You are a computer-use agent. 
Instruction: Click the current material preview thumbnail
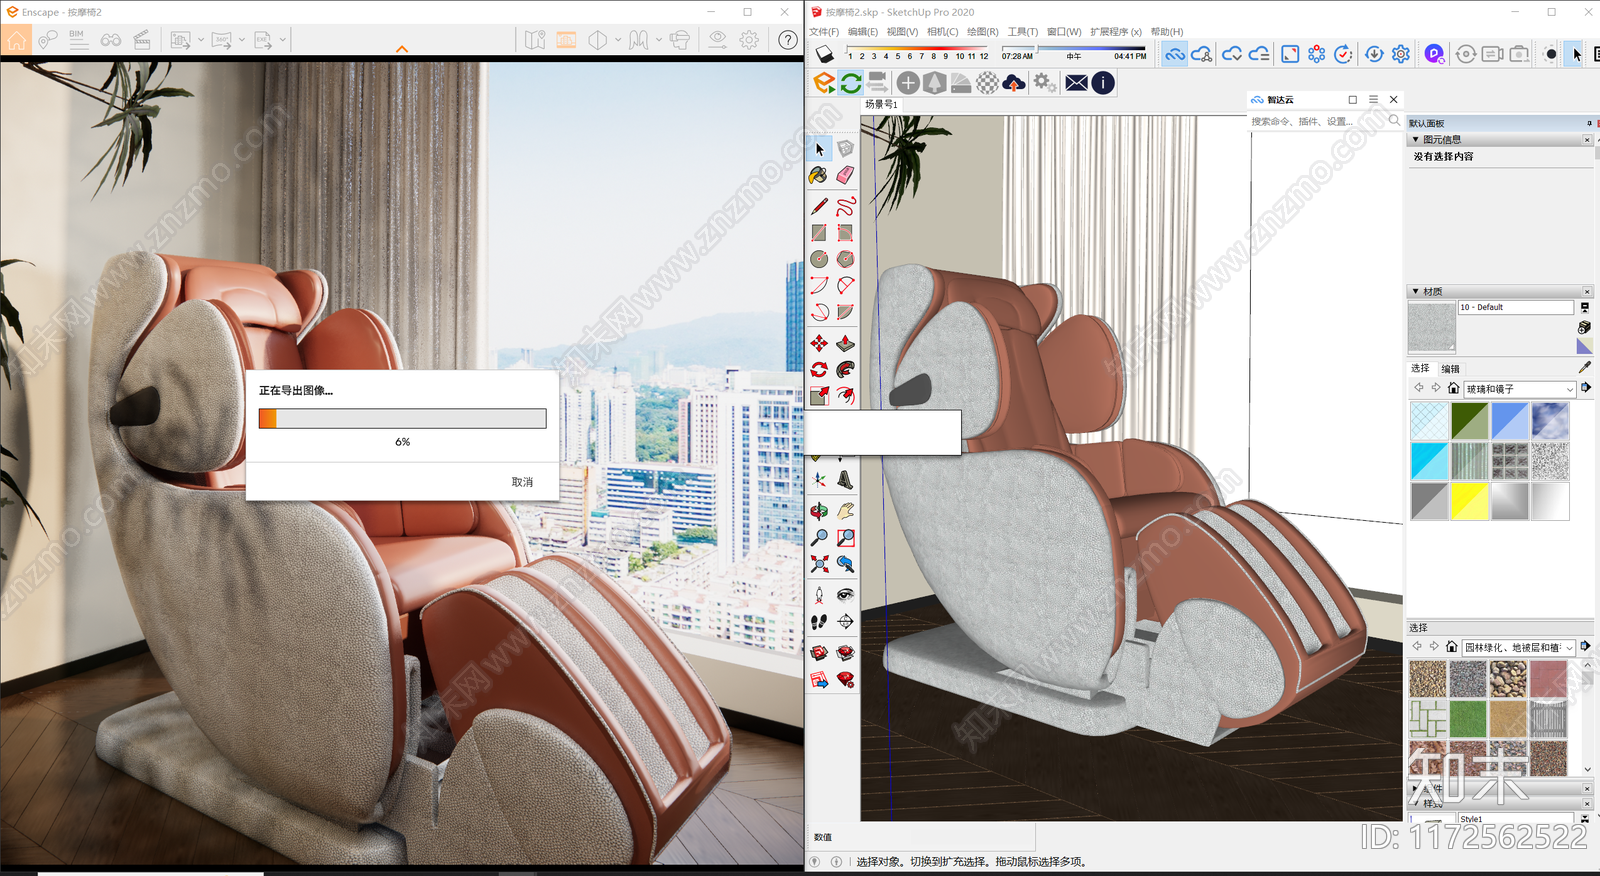1432,327
